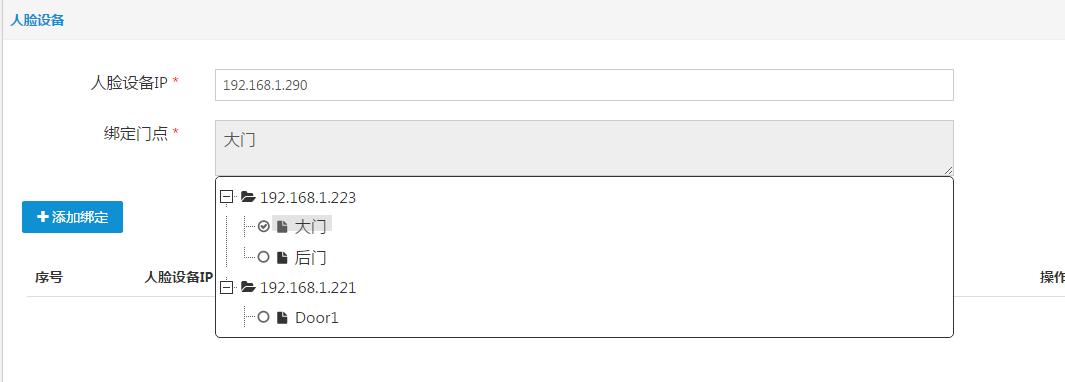Click the open folder icon beside 192.168.1.223

click(x=248, y=198)
